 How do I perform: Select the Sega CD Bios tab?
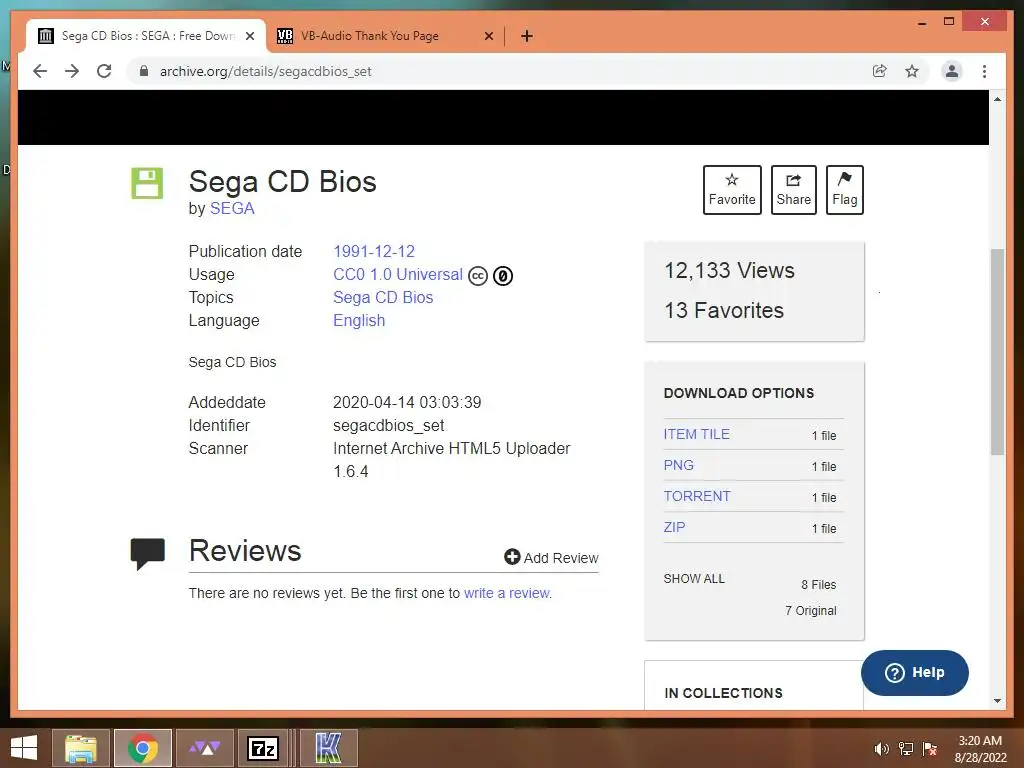(x=147, y=36)
